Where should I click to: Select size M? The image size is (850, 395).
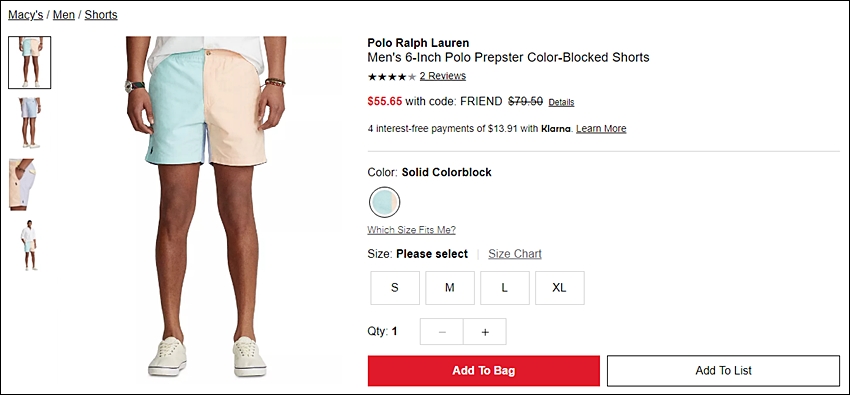pyautogui.click(x=449, y=288)
